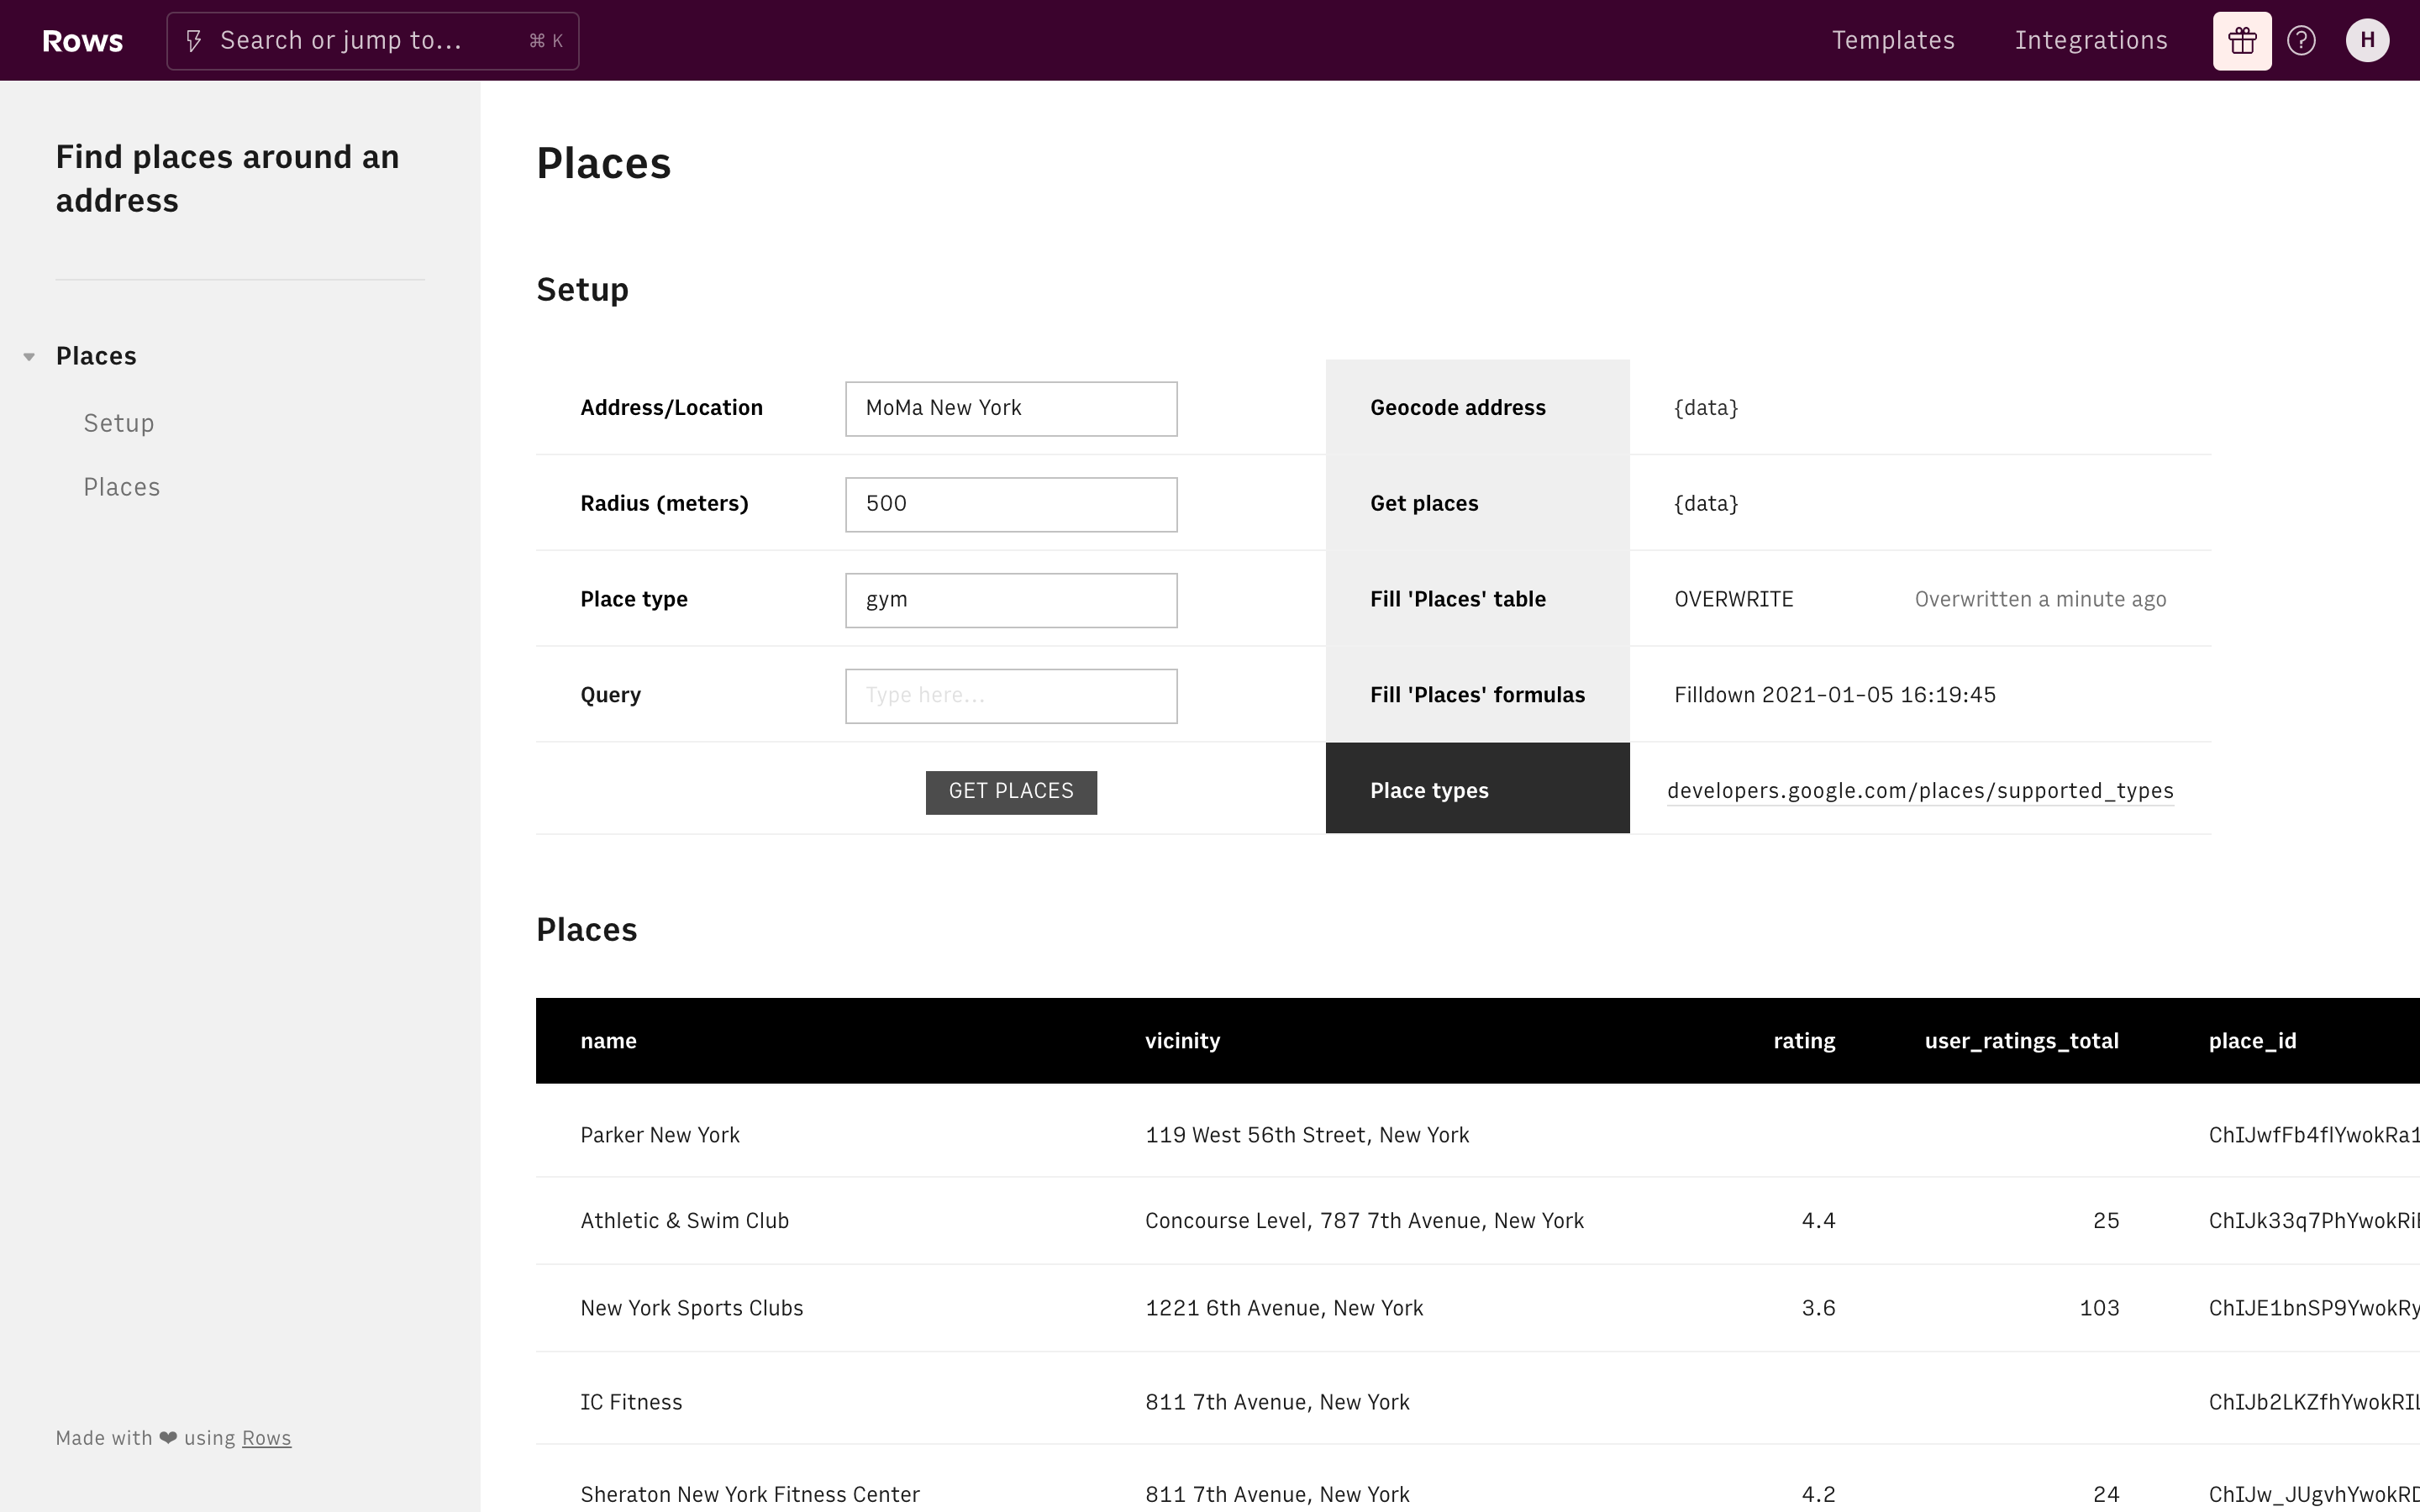
Task: Click the Fill 'Places' formulas label
Action: (1477, 695)
